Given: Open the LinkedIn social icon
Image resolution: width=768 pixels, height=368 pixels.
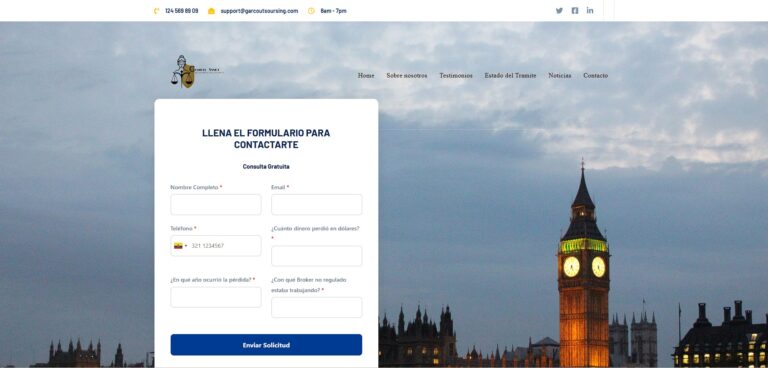Looking at the screenshot, I should point(590,10).
